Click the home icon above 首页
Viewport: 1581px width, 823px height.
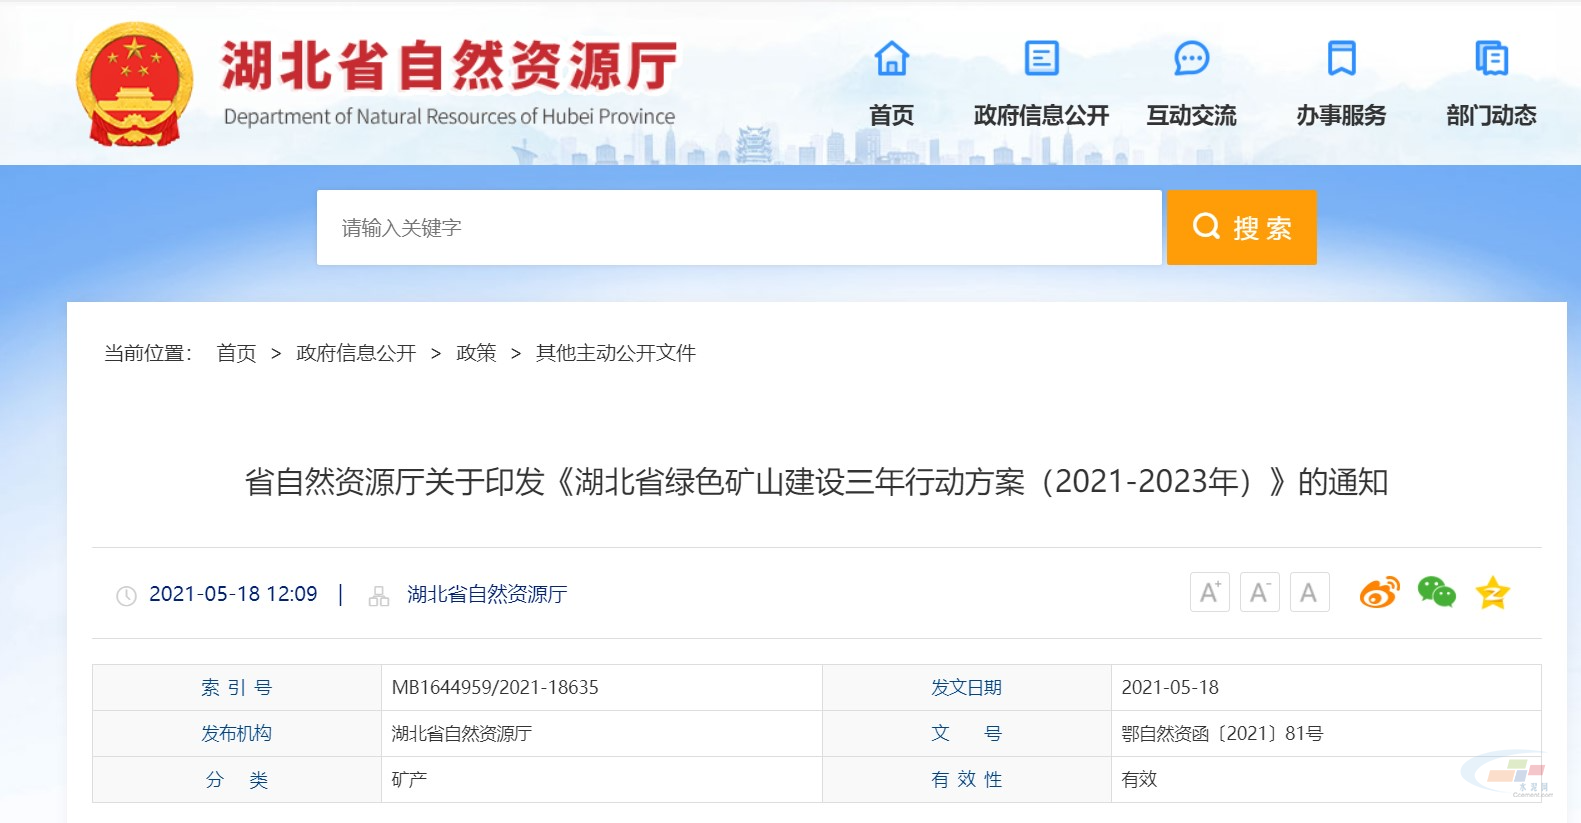(x=891, y=59)
